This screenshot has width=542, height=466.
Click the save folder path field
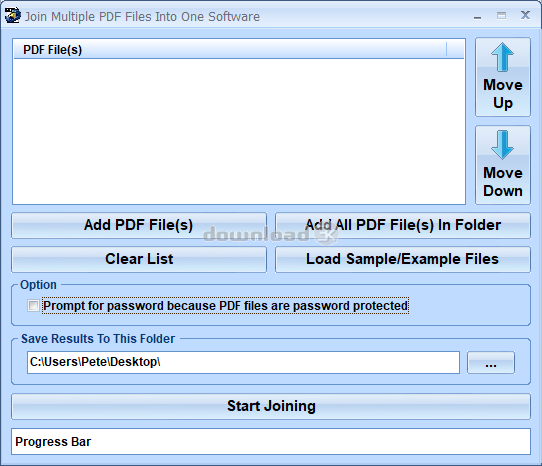tap(243, 362)
